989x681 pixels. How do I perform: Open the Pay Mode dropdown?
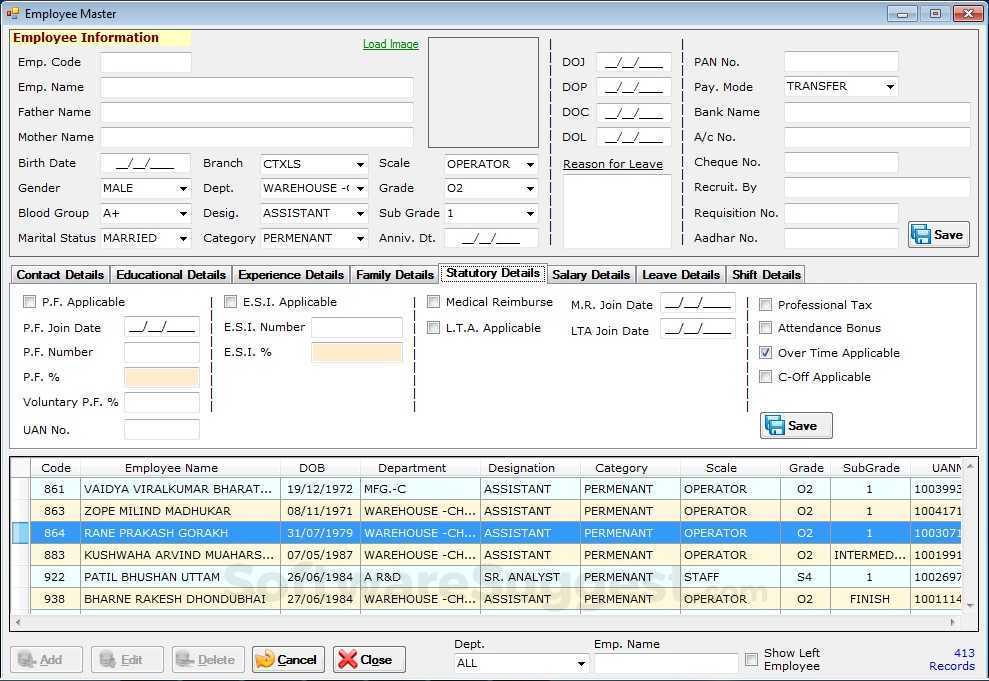coord(890,87)
